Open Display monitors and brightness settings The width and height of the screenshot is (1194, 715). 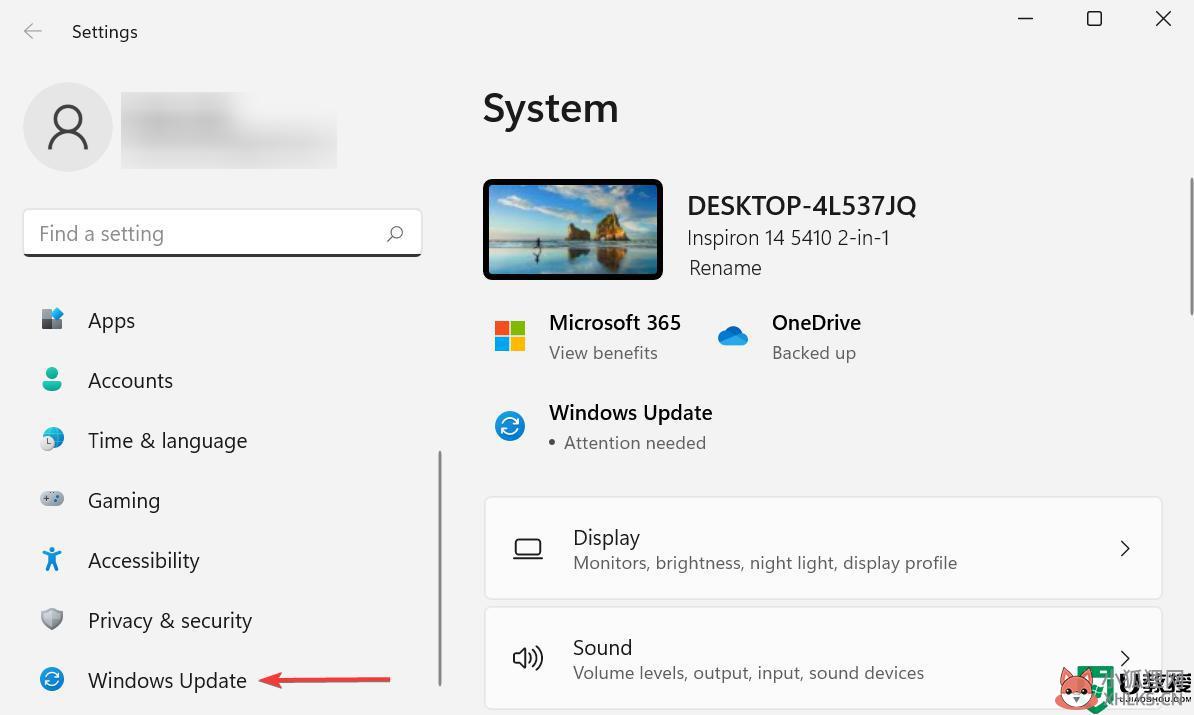tap(823, 548)
